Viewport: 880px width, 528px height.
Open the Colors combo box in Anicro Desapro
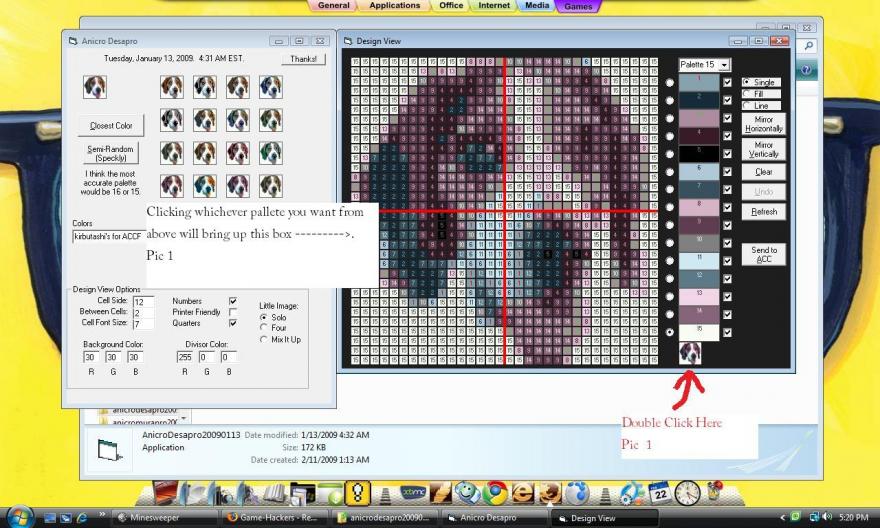point(107,236)
